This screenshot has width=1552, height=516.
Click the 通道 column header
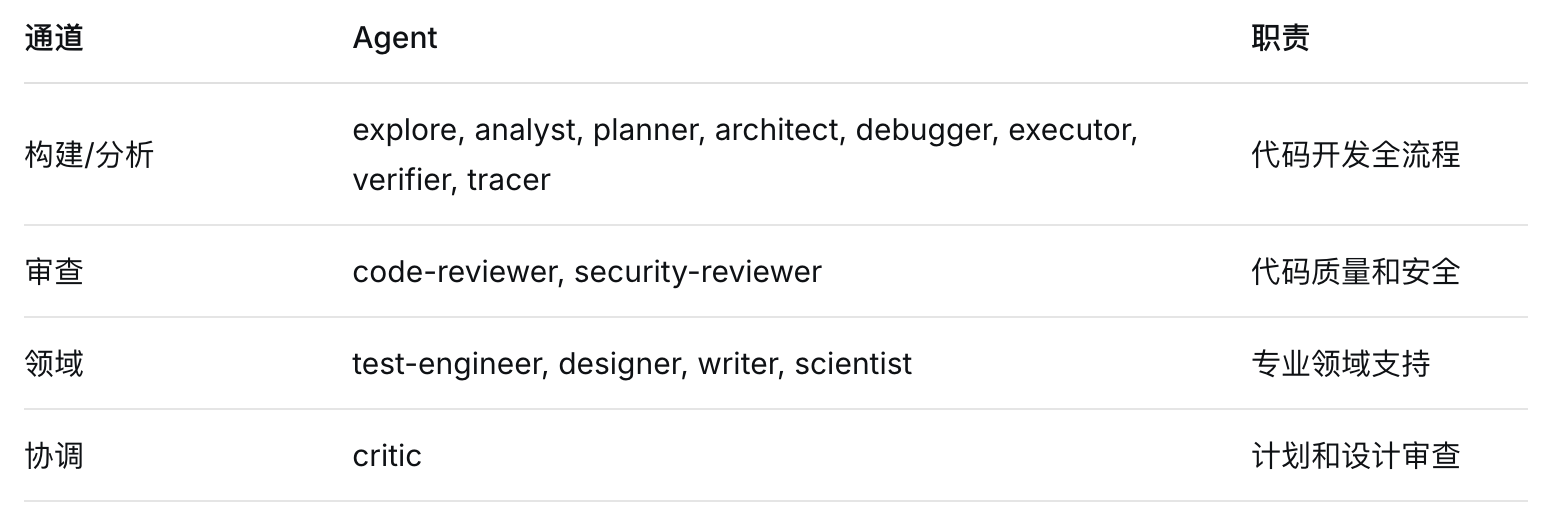[x=54, y=38]
